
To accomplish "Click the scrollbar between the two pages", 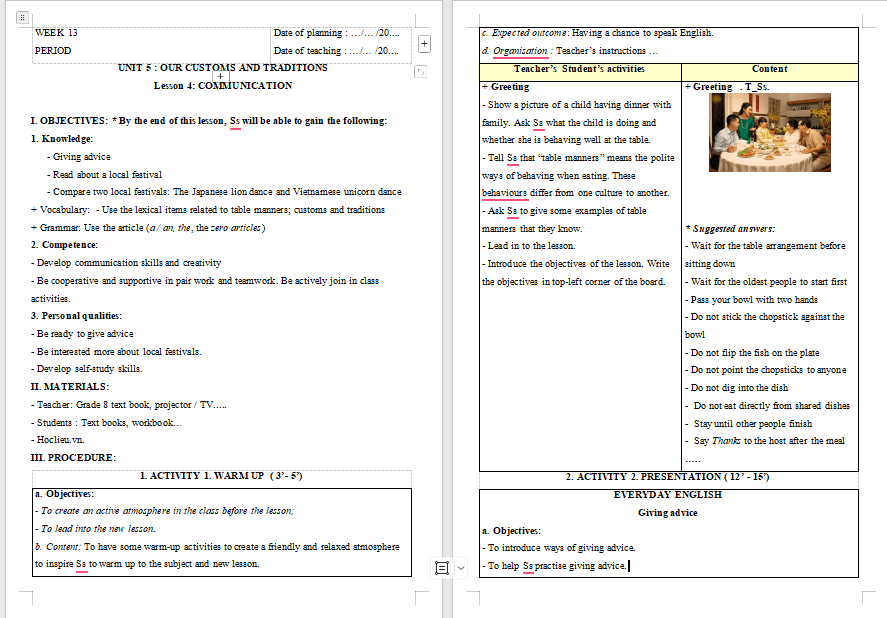I will tap(445, 300).
